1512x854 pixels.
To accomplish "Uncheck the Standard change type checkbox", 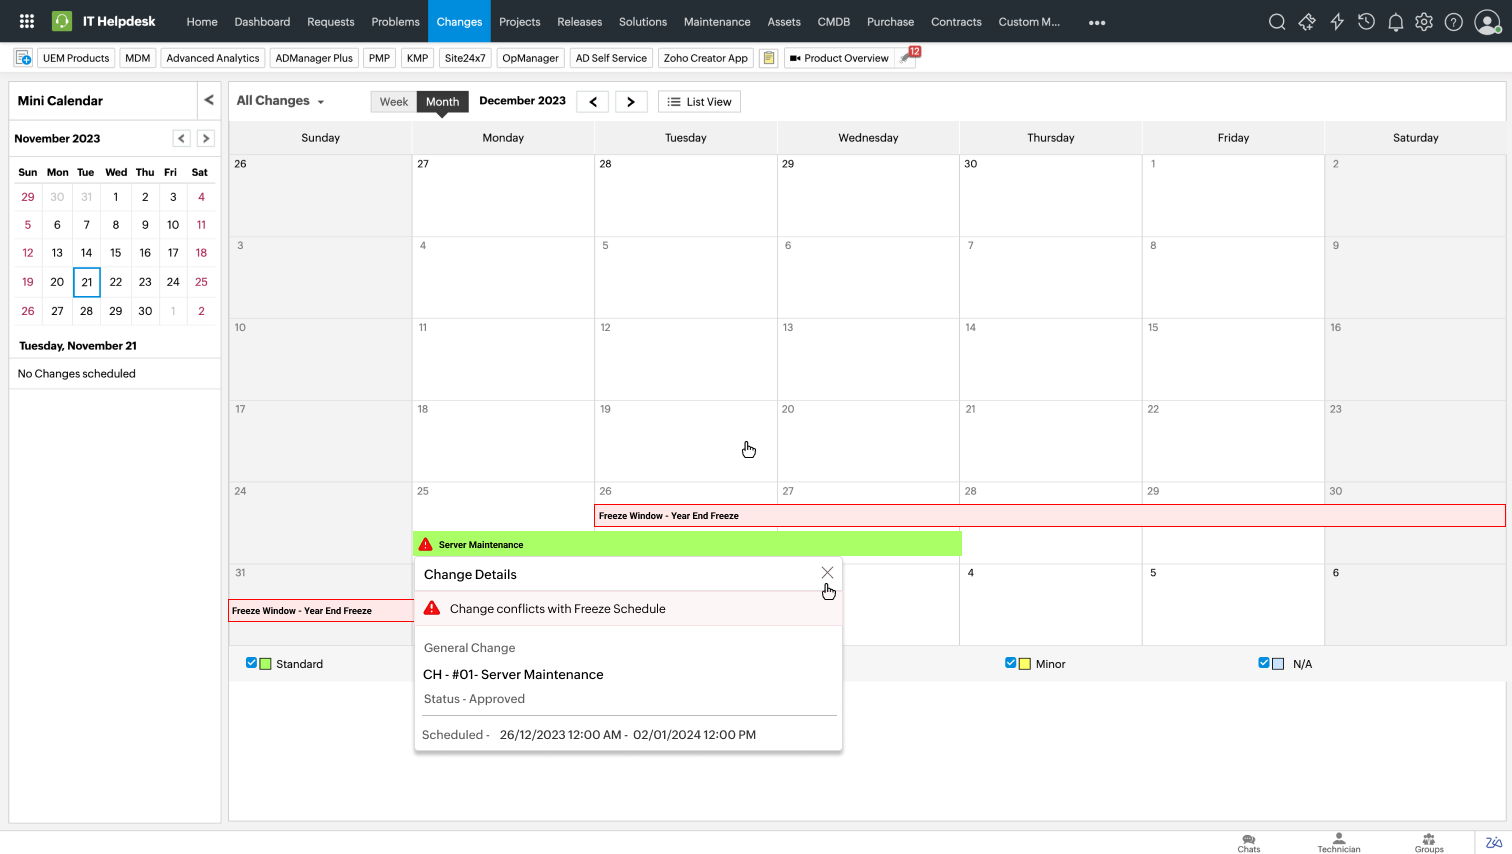I will (x=251, y=663).
